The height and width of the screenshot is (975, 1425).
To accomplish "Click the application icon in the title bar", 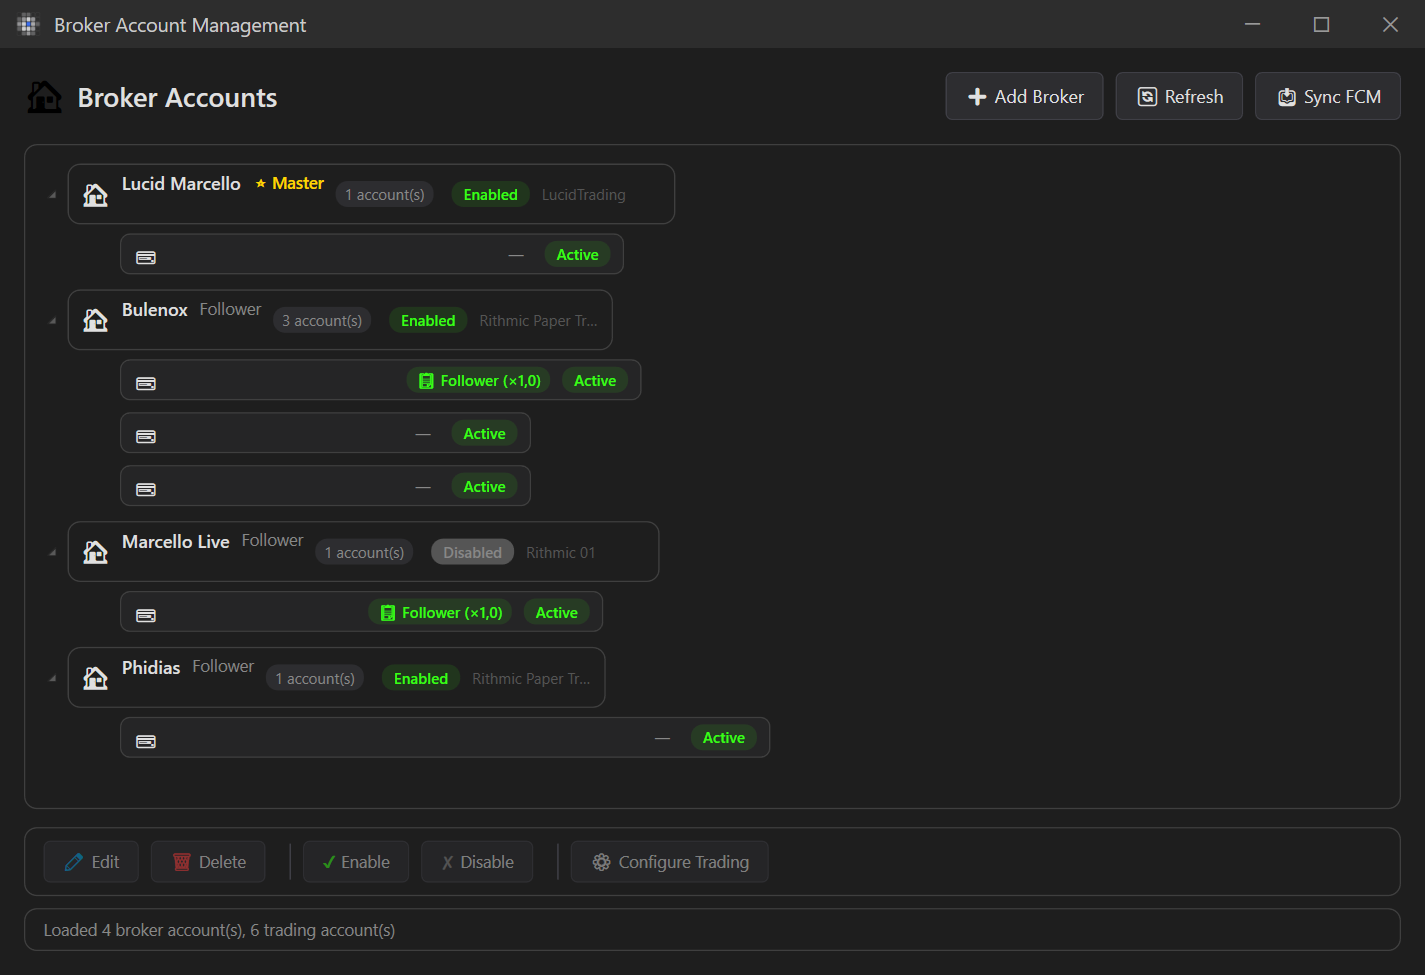I will click(27, 25).
